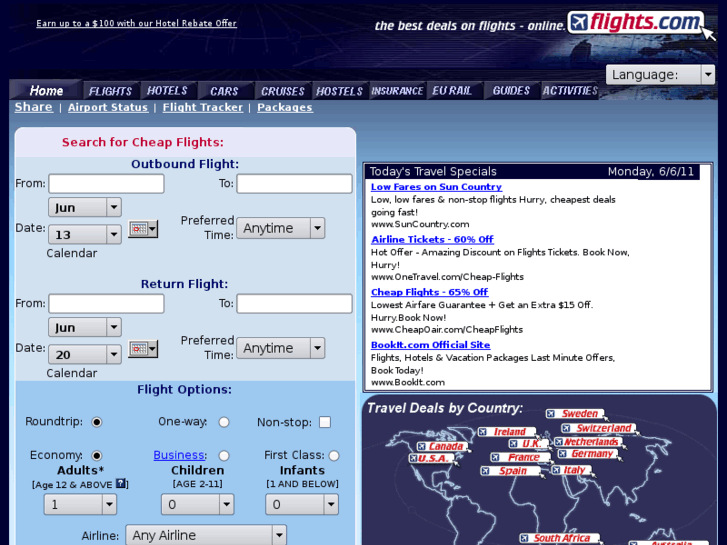Open return date calendar icon

[143, 349]
